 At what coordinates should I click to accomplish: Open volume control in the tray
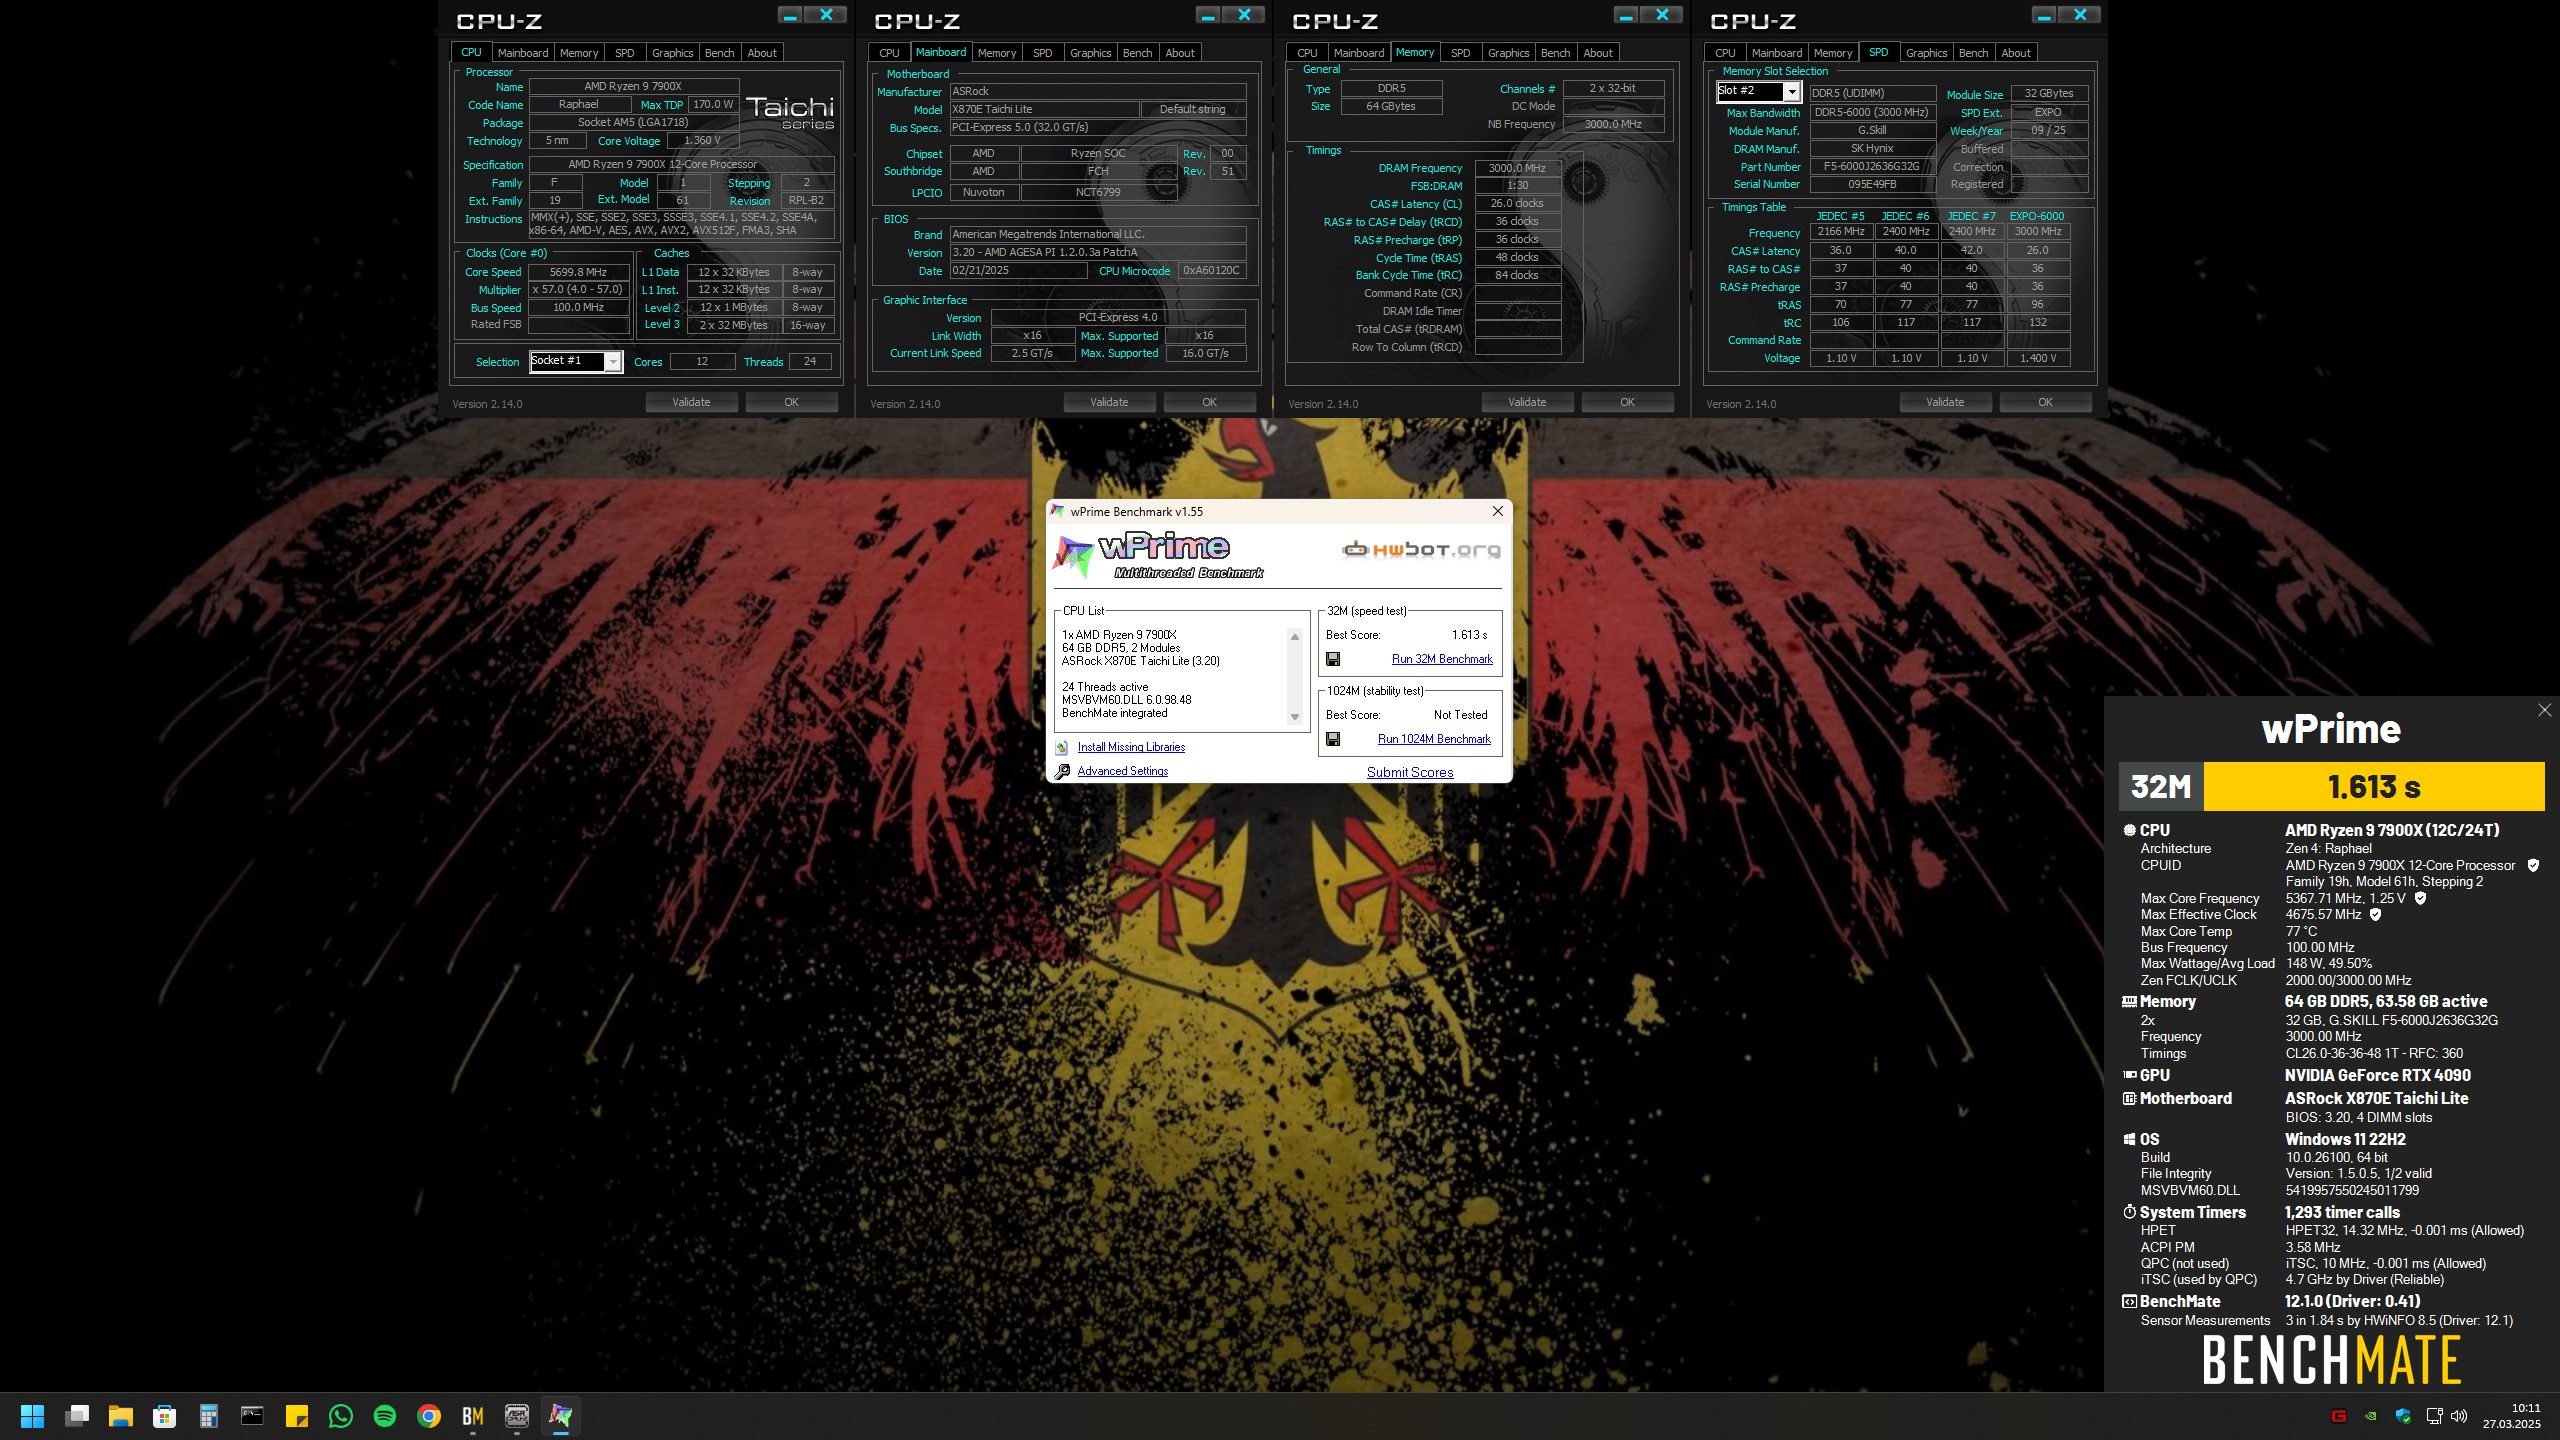pos(2460,1416)
